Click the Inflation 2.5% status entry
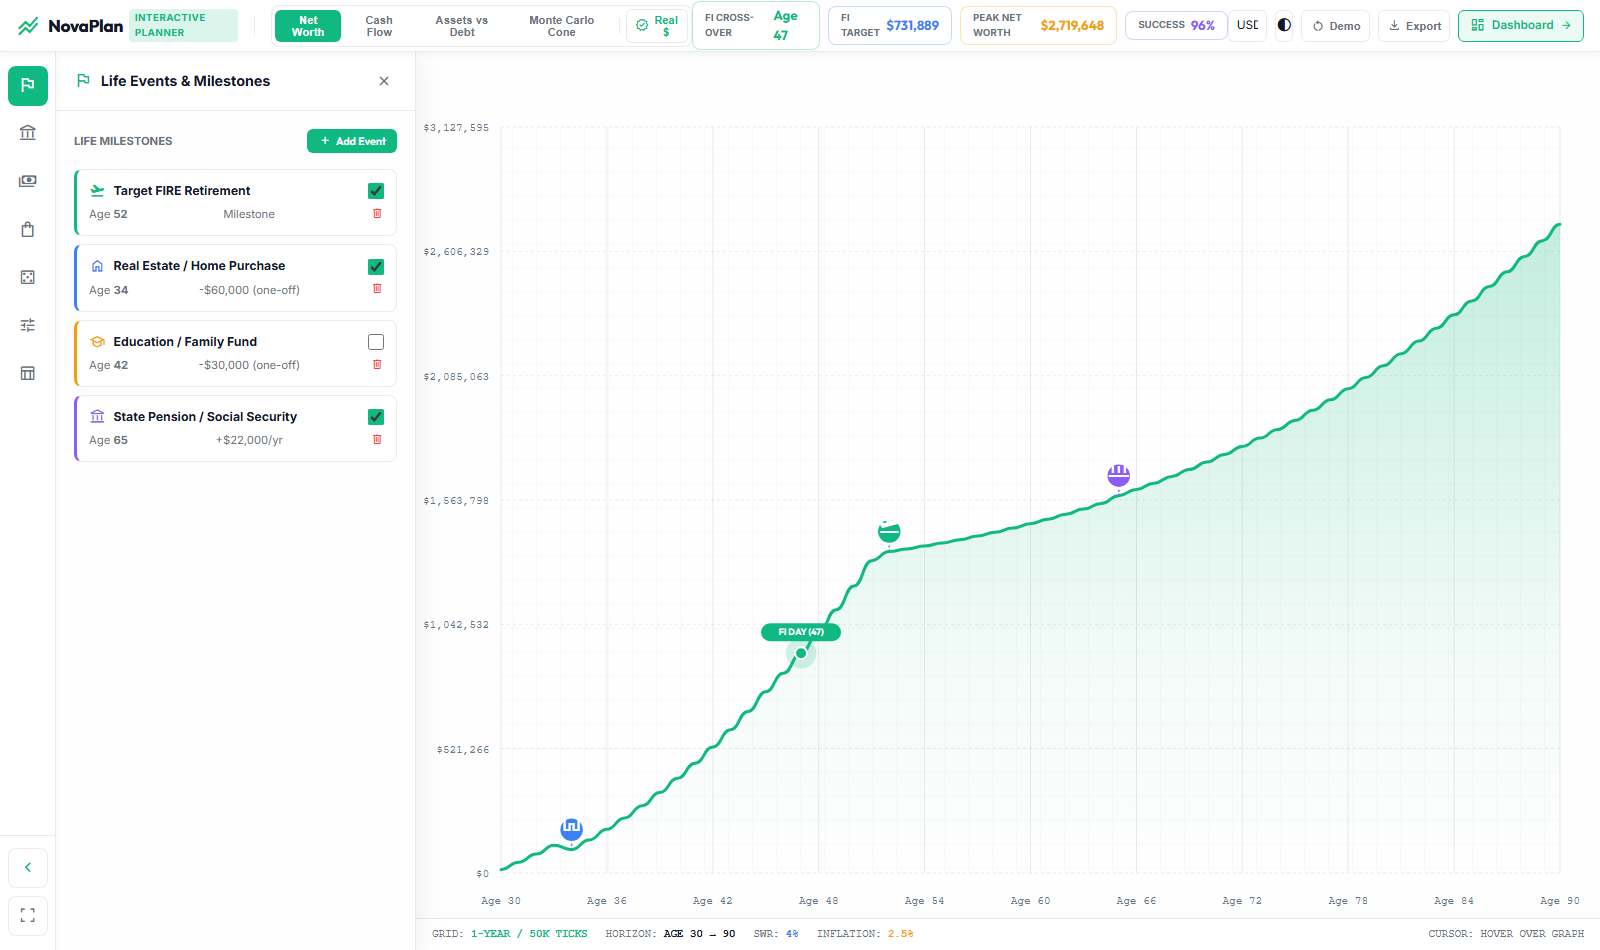Image resolution: width=1600 pixels, height=950 pixels. click(865, 934)
